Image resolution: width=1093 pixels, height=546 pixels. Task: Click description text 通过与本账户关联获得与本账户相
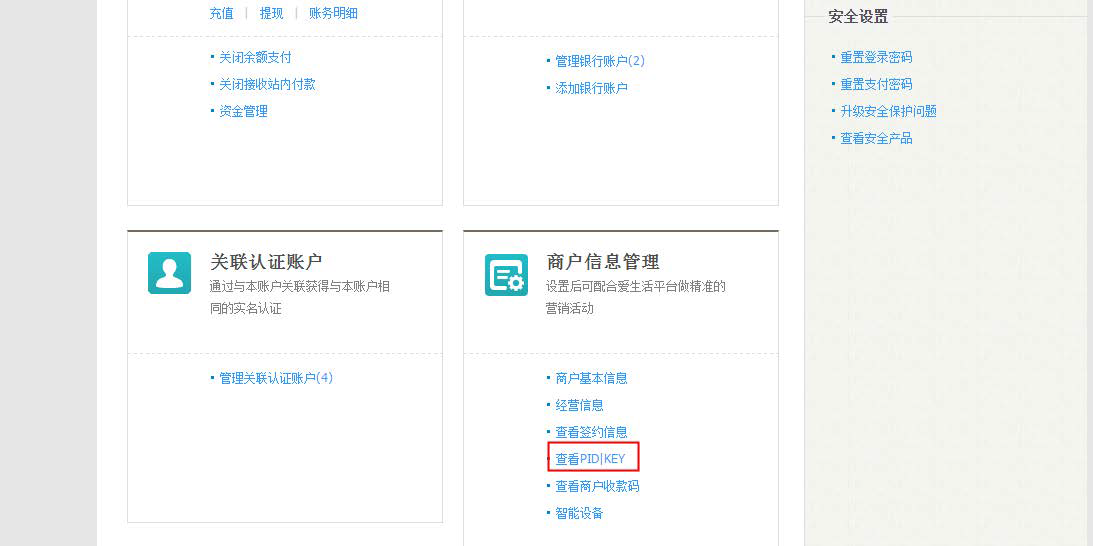300,287
